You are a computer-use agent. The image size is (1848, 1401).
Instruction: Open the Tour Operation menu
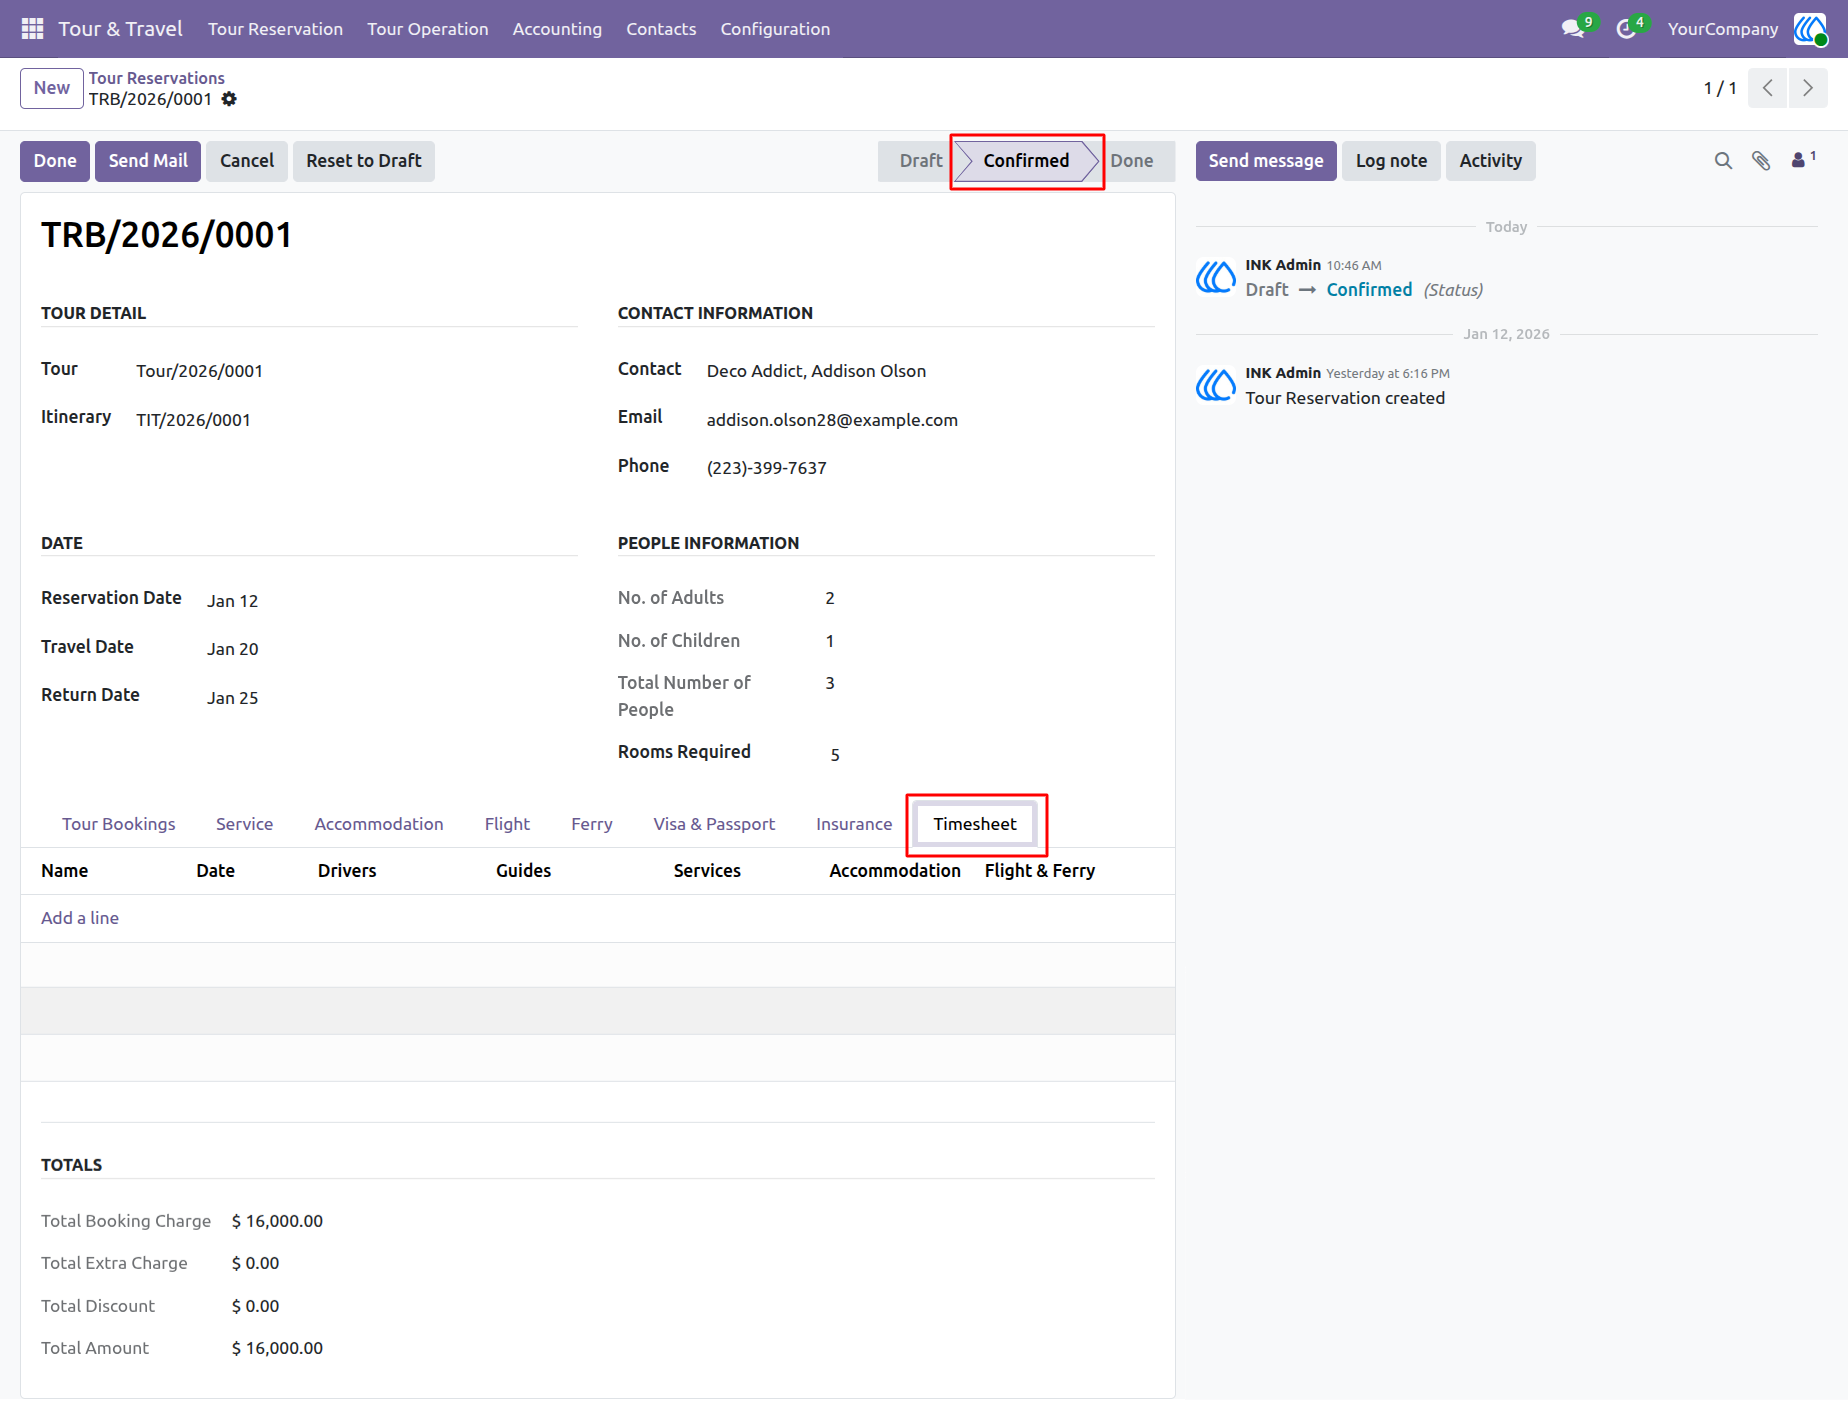[427, 29]
